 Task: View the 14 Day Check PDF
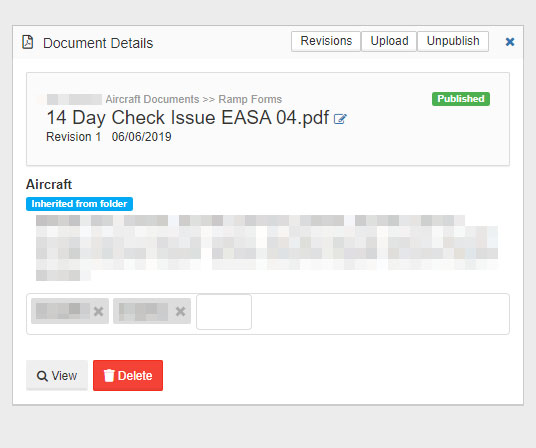[x=57, y=376]
